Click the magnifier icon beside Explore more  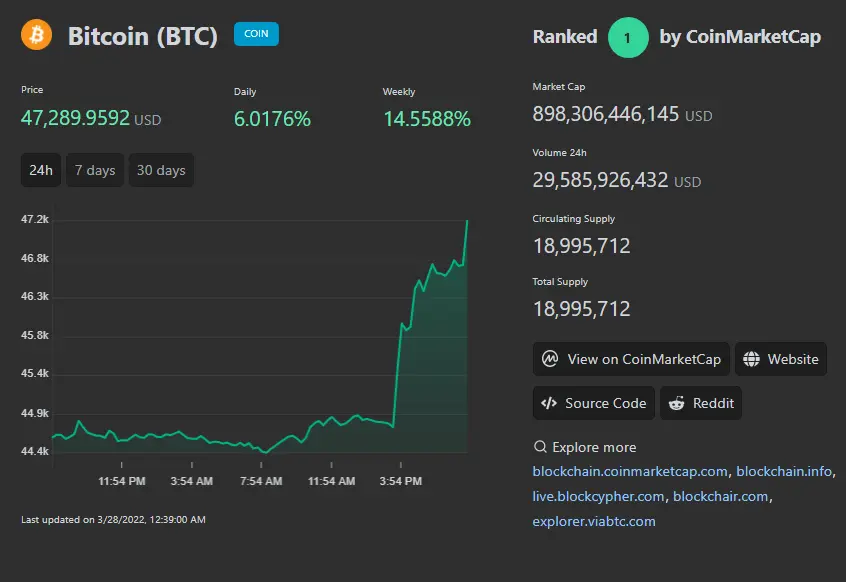pos(540,447)
